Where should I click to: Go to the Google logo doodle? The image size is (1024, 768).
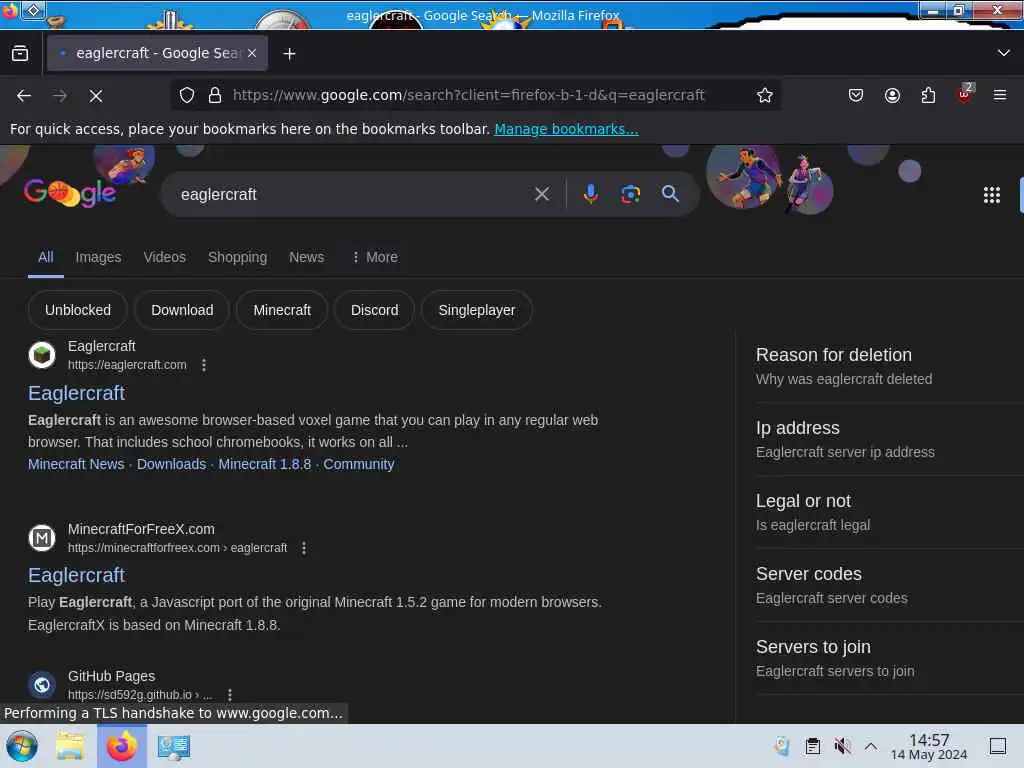70,193
